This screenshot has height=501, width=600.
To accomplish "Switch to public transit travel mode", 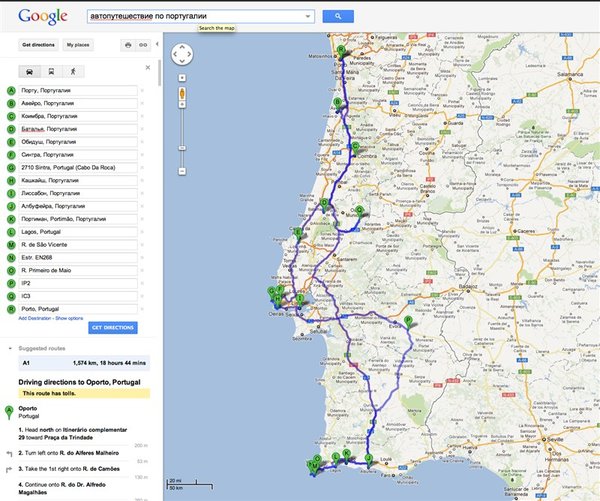I will click(x=49, y=71).
